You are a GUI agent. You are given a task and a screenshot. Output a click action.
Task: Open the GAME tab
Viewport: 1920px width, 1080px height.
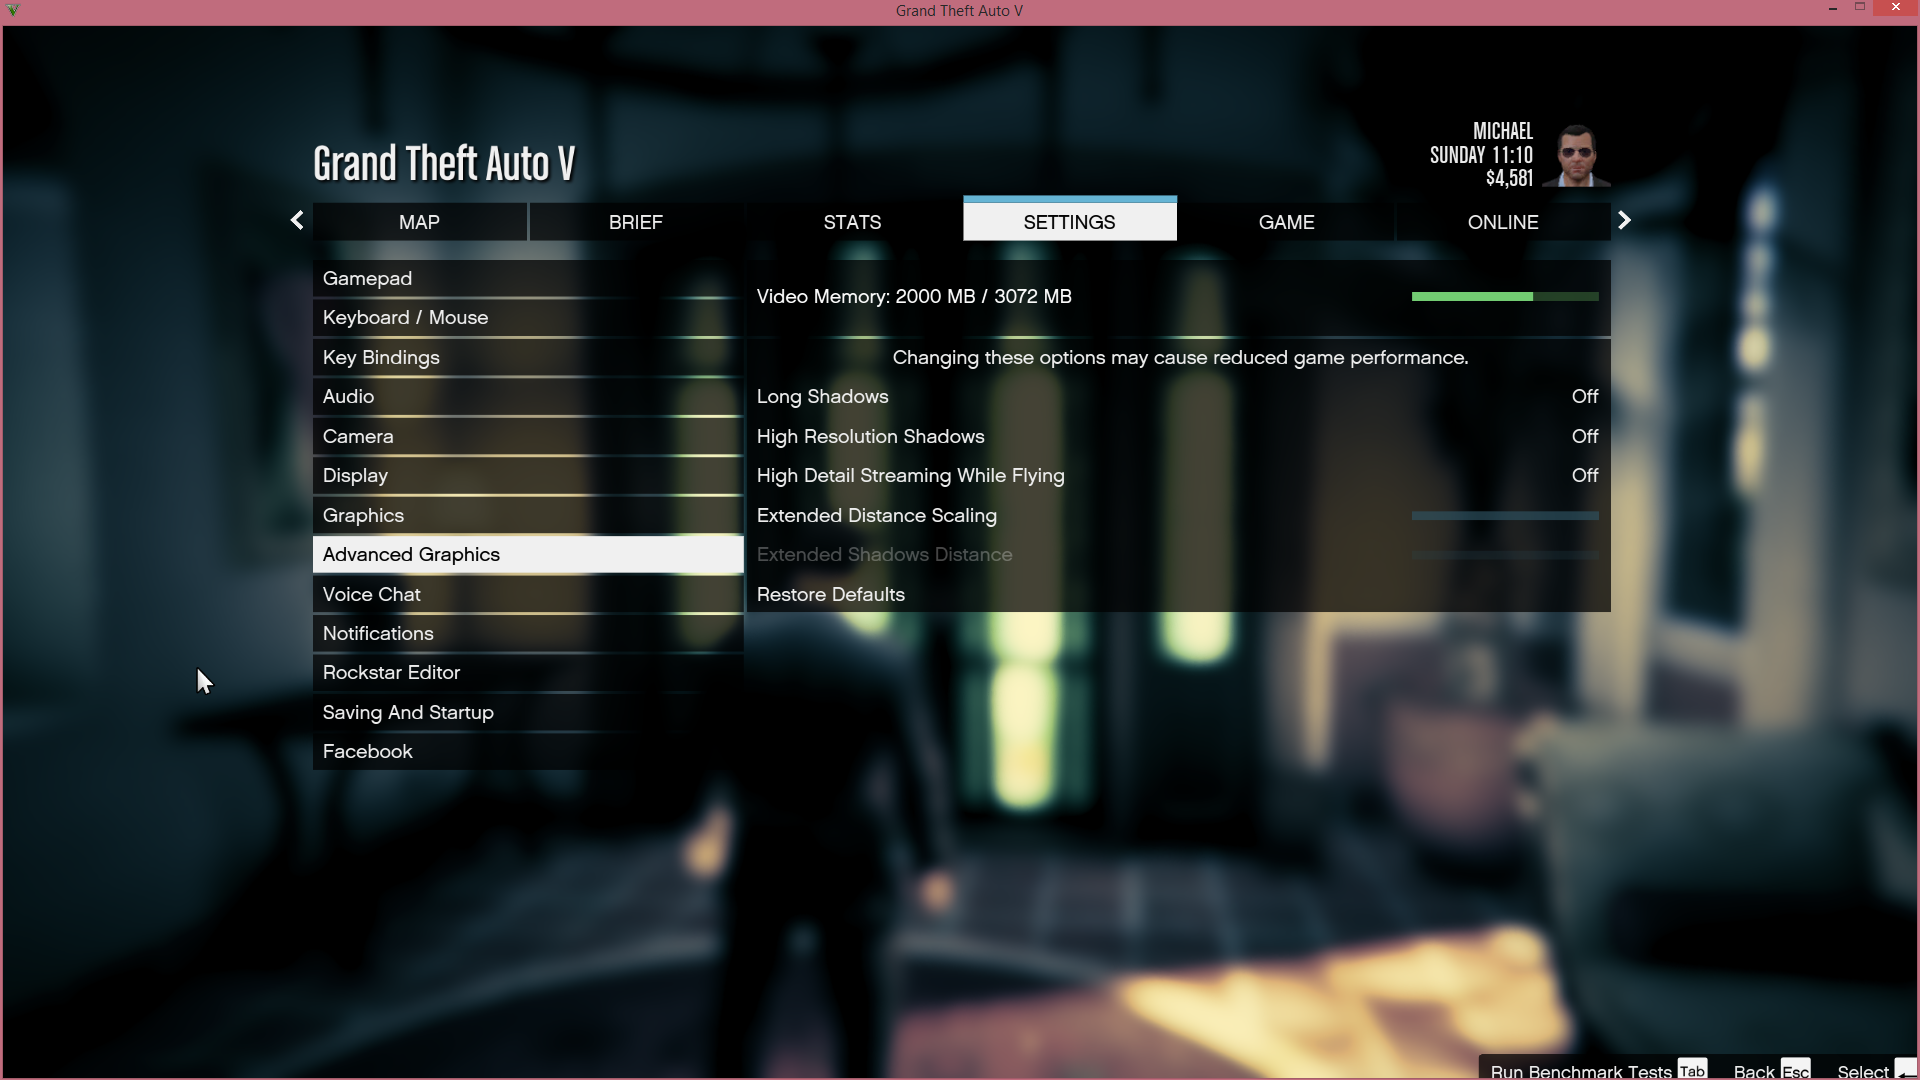[x=1286, y=222]
